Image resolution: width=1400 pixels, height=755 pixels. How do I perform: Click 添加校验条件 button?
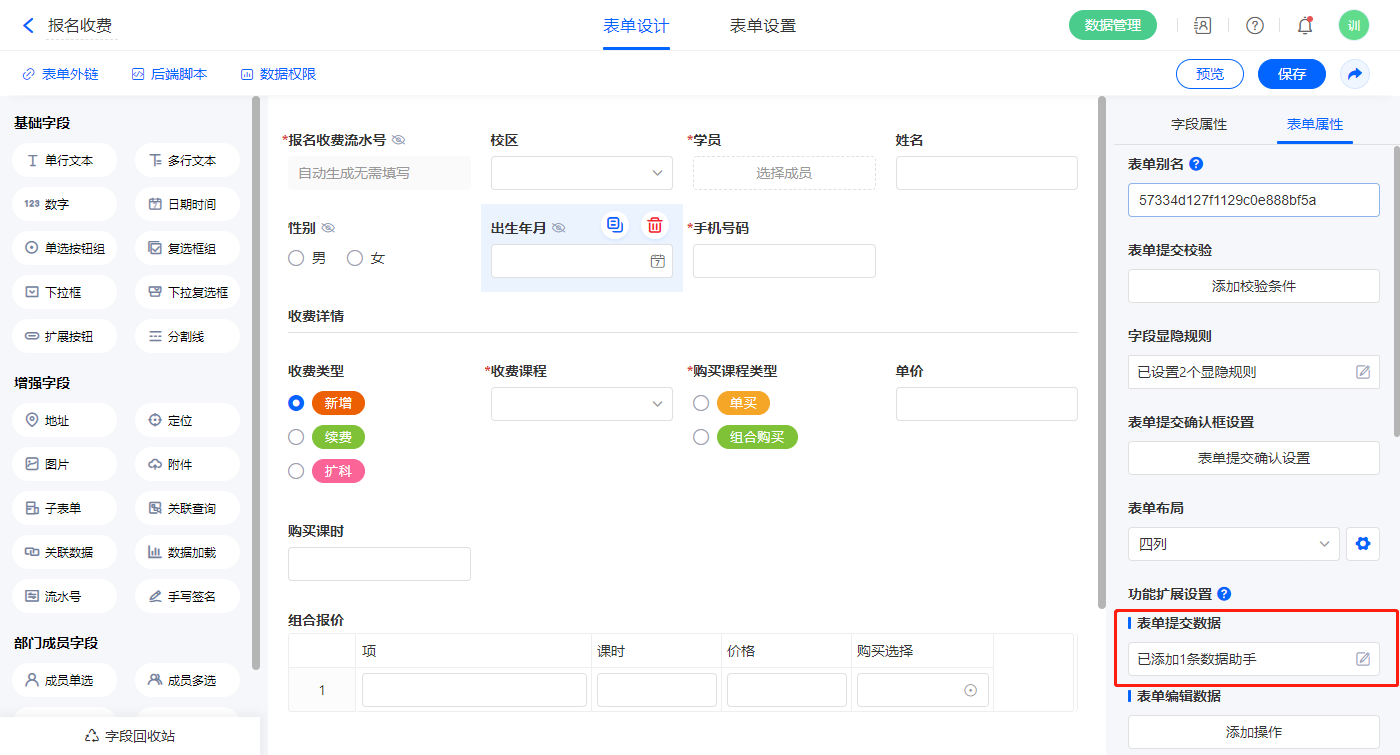point(1253,286)
